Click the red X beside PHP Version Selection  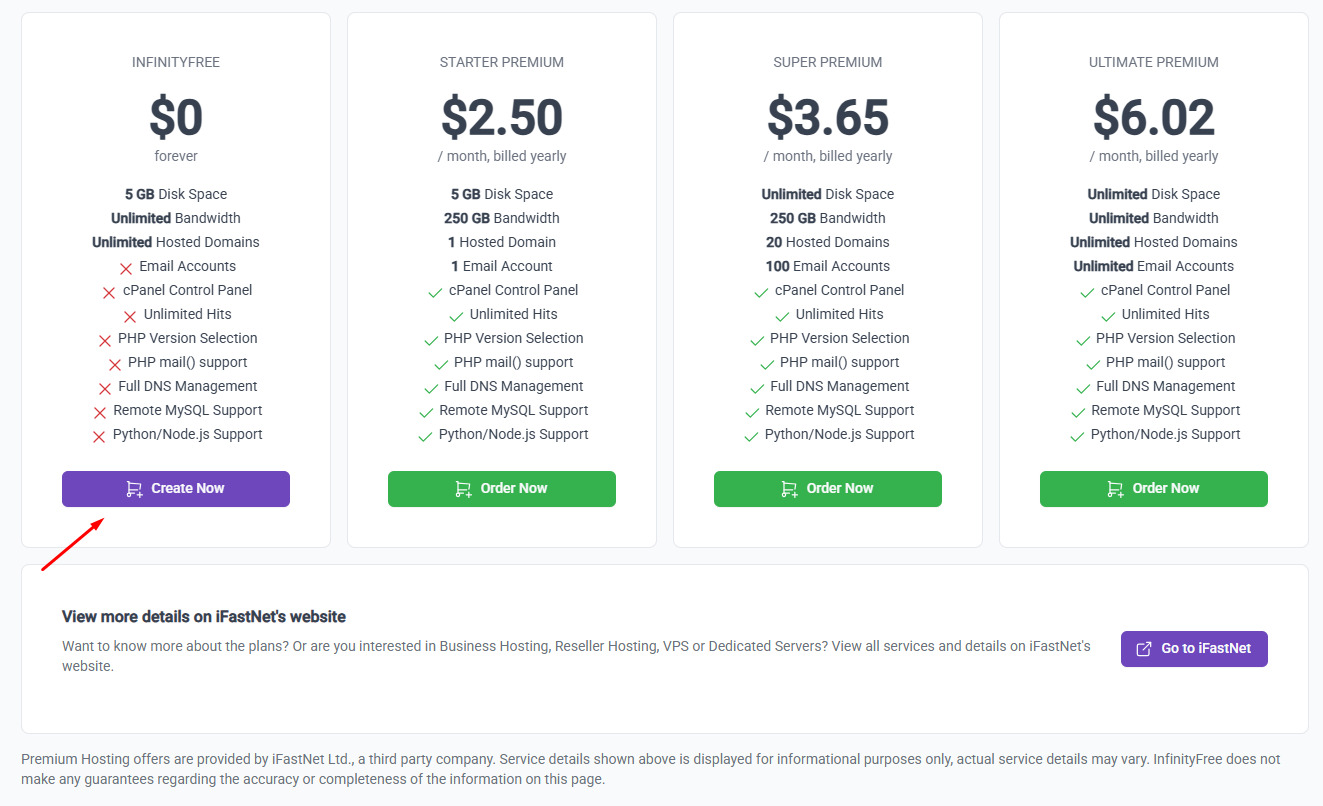coord(105,340)
